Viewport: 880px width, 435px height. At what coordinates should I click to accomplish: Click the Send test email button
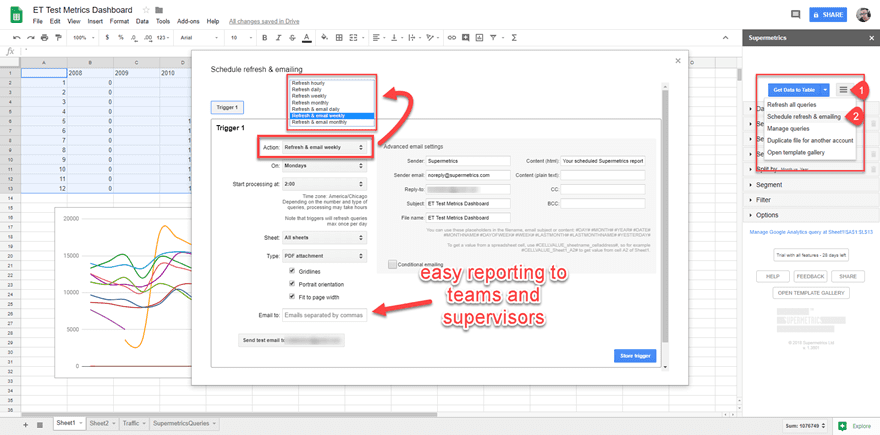tap(291, 340)
